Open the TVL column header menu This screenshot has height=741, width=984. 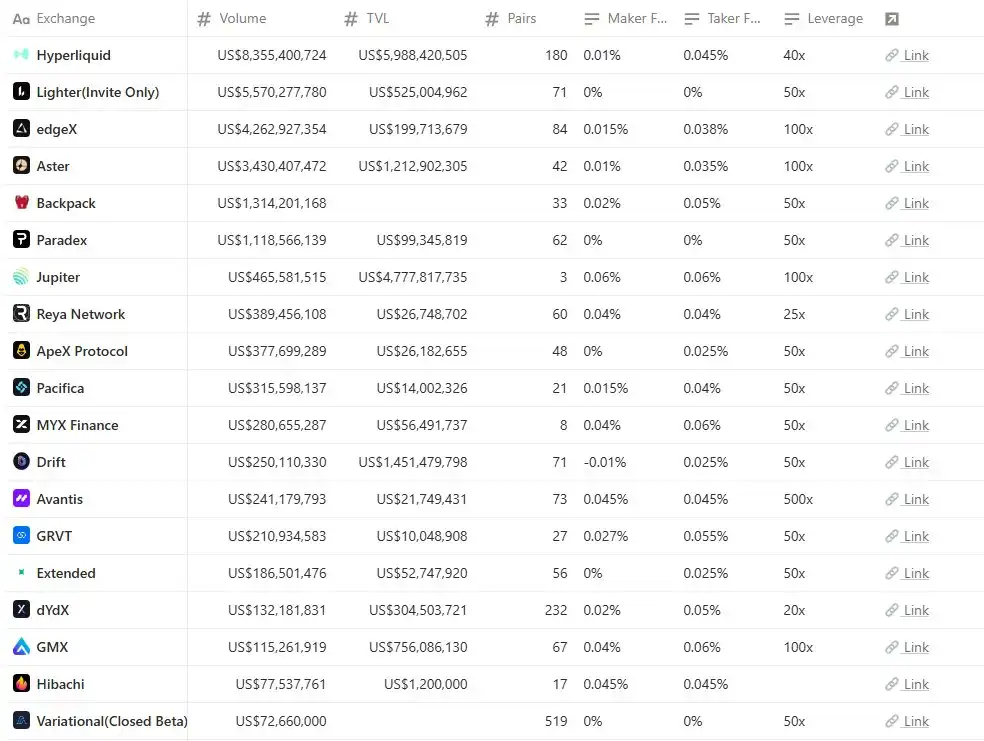coord(377,18)
